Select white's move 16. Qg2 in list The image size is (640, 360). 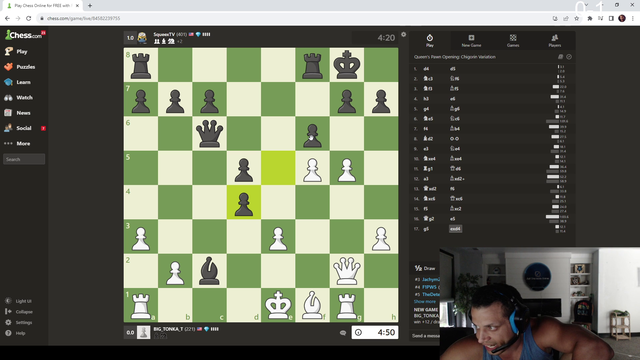tap(429, 219)
